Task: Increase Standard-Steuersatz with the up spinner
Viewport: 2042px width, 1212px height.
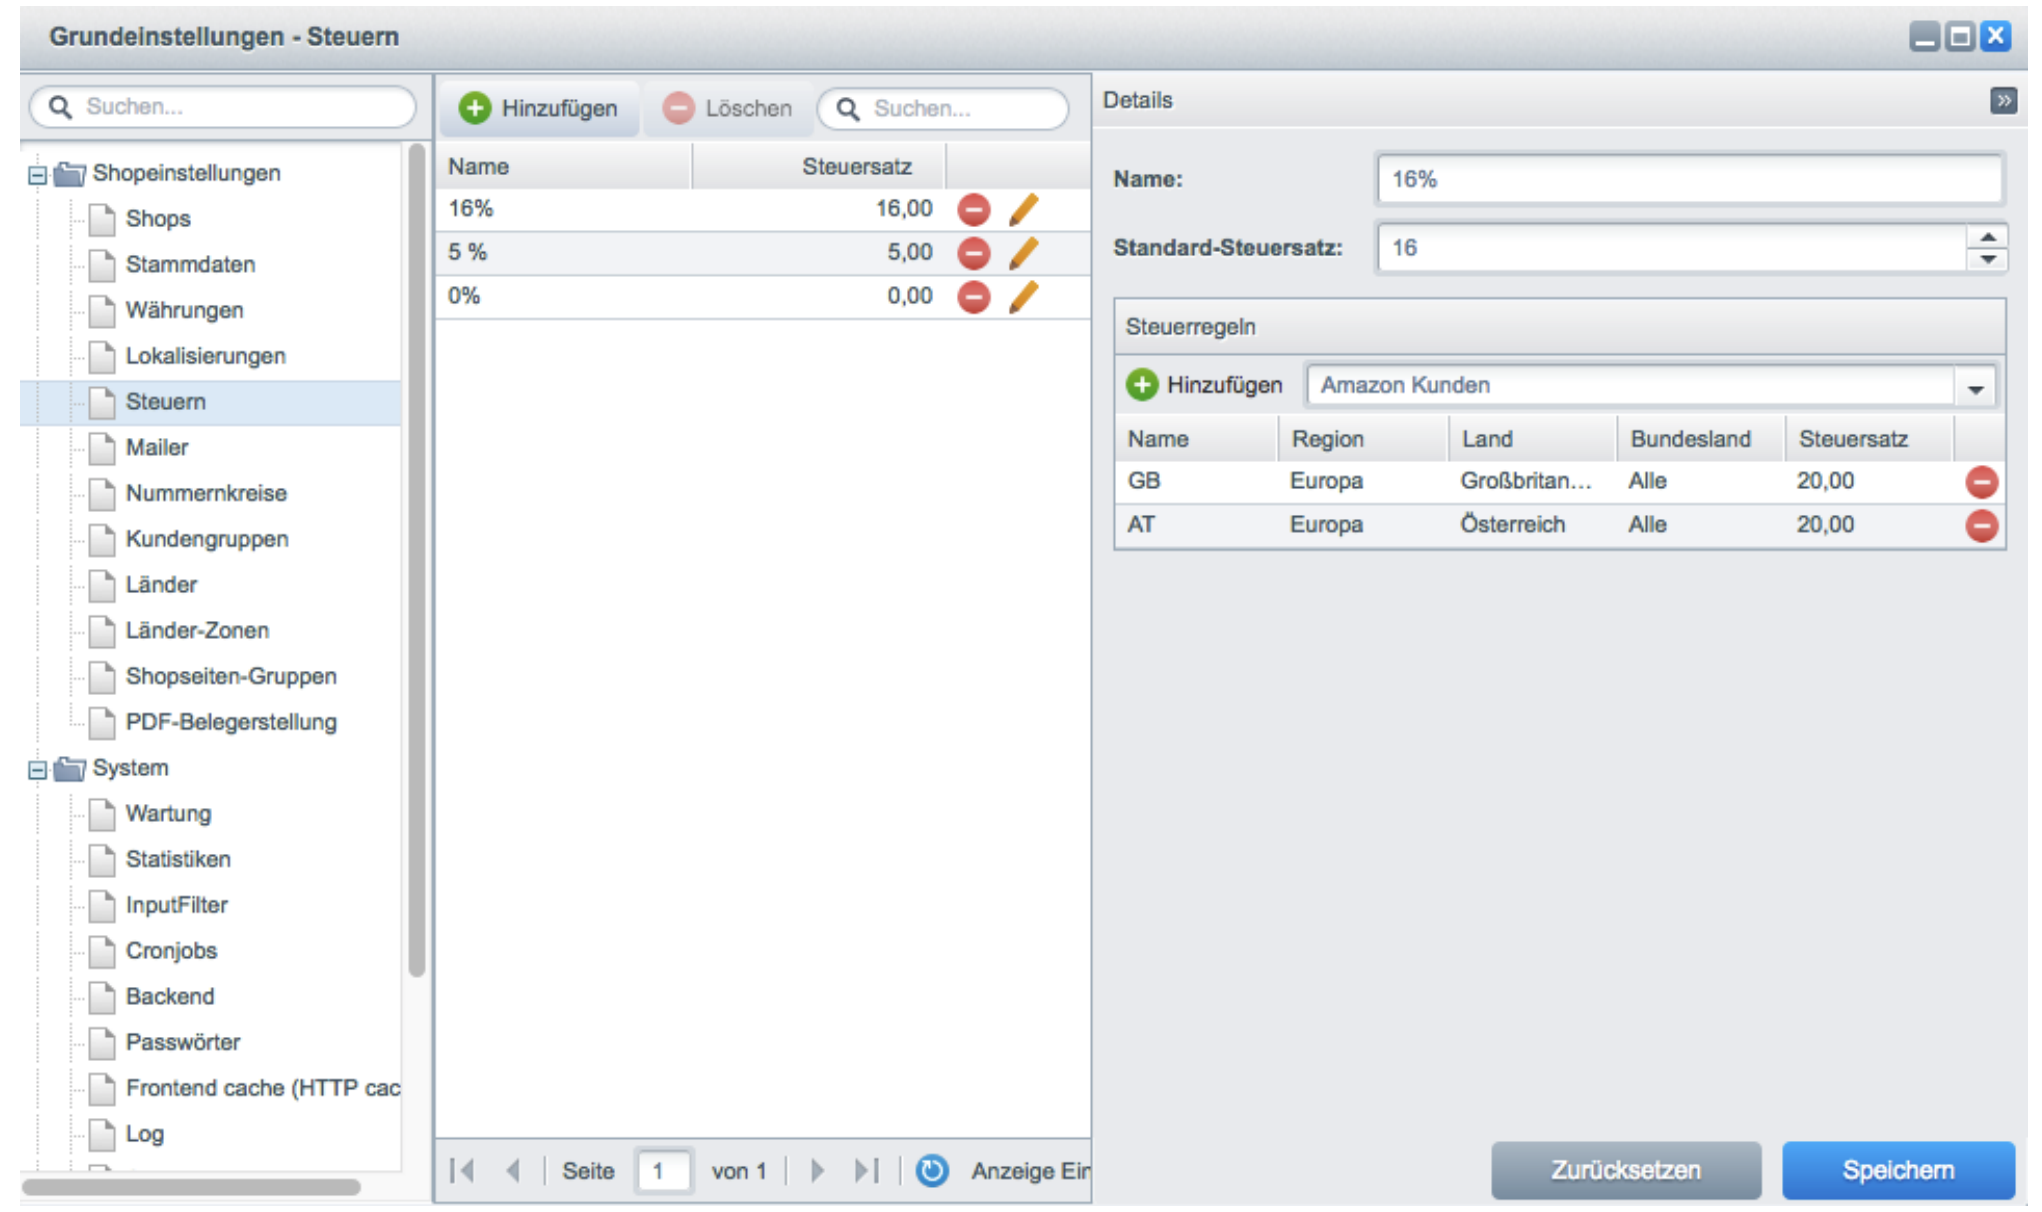Action: tap(1987, 237)
